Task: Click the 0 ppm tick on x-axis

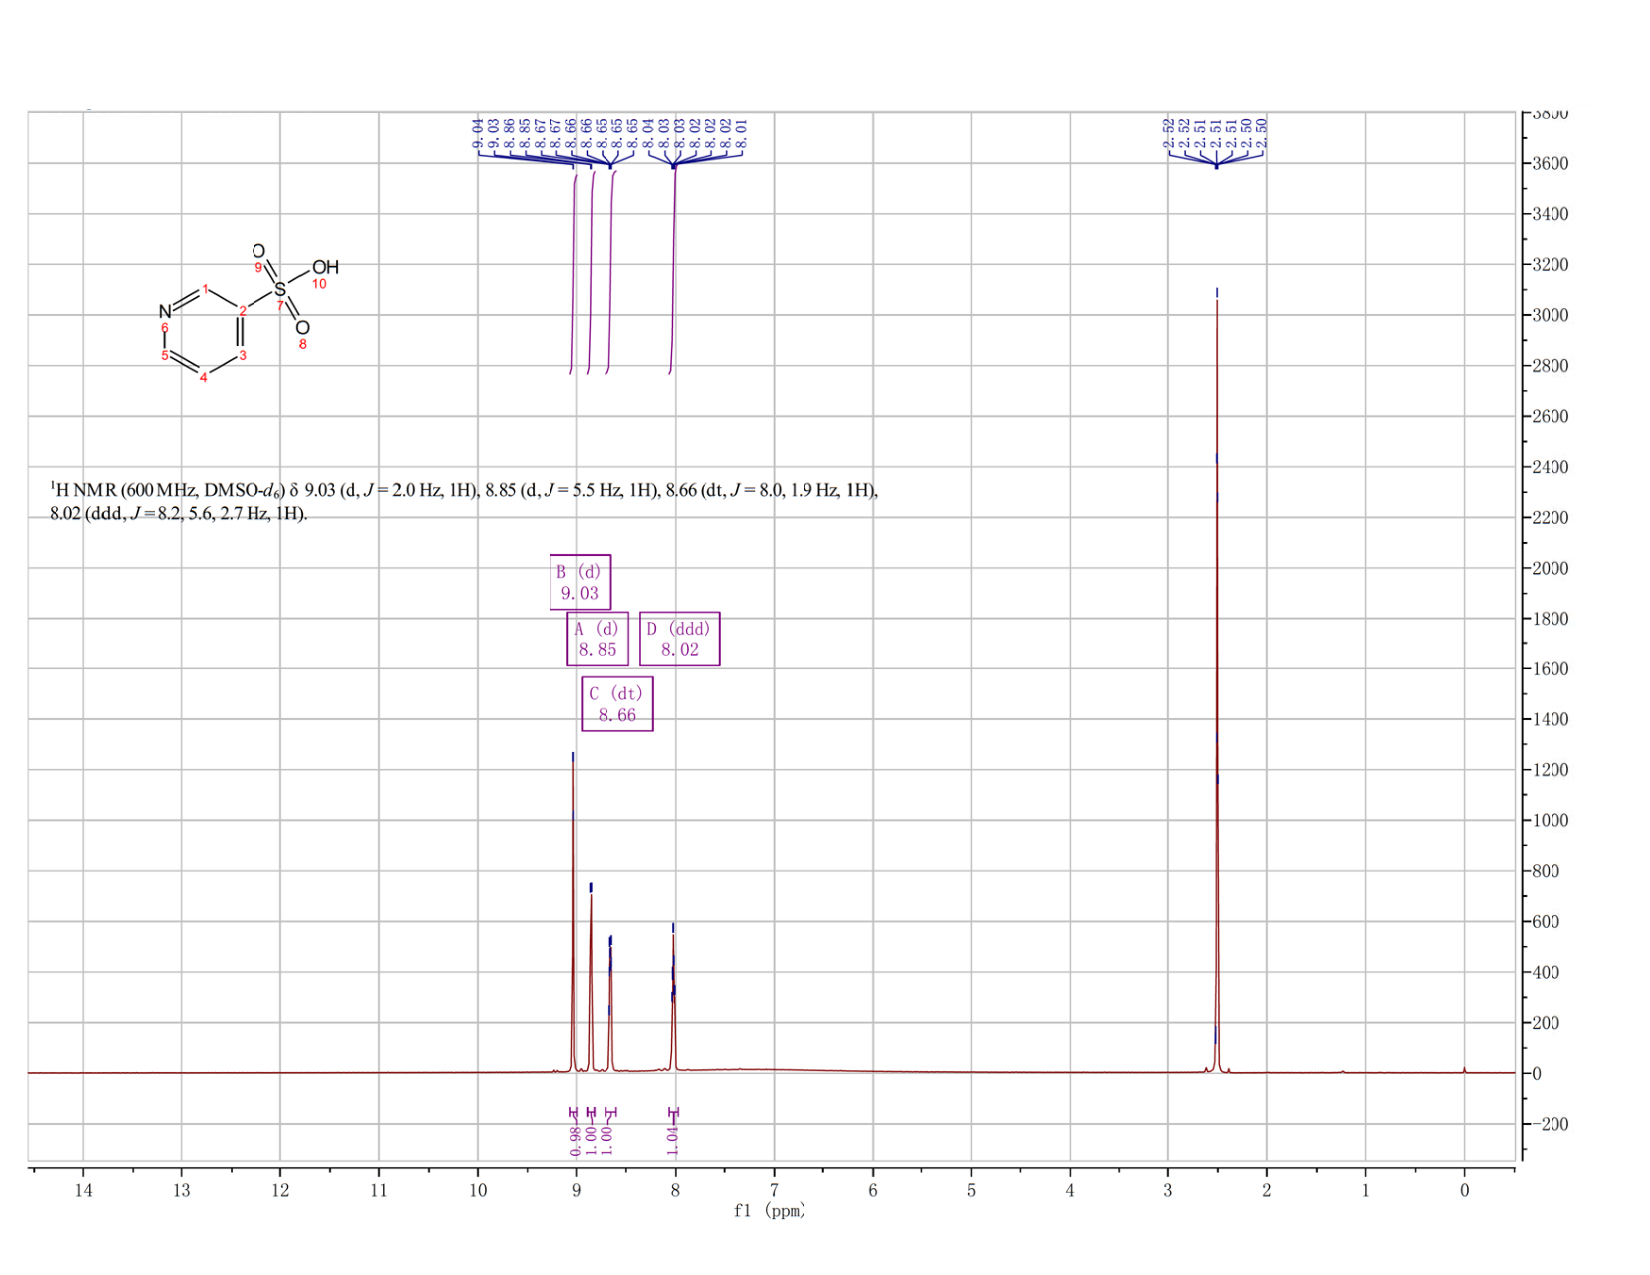Action: pyautogui.click(x=1465, y=1190)
